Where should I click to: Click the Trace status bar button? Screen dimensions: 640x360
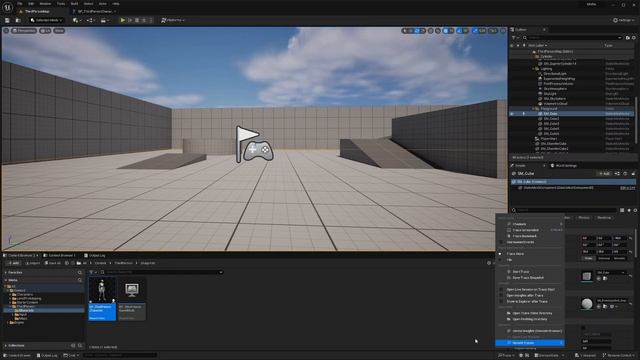click(x=506, y=356)
